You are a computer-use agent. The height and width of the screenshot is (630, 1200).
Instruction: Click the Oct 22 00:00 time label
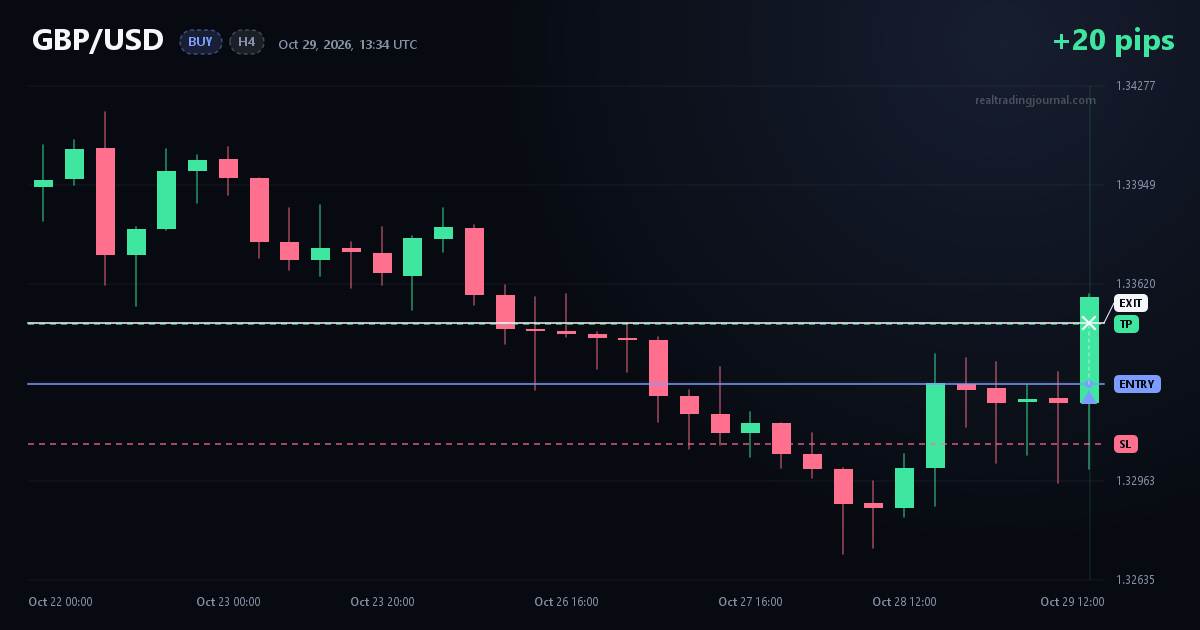tap(60, 602)
